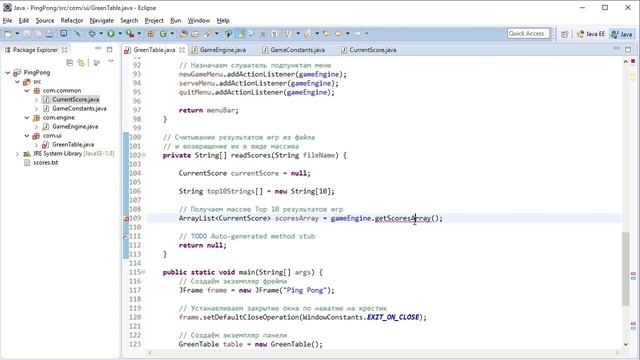Toggle Show Whitespace Characters icon
This screenshot has height=360, width=640.
275,34
